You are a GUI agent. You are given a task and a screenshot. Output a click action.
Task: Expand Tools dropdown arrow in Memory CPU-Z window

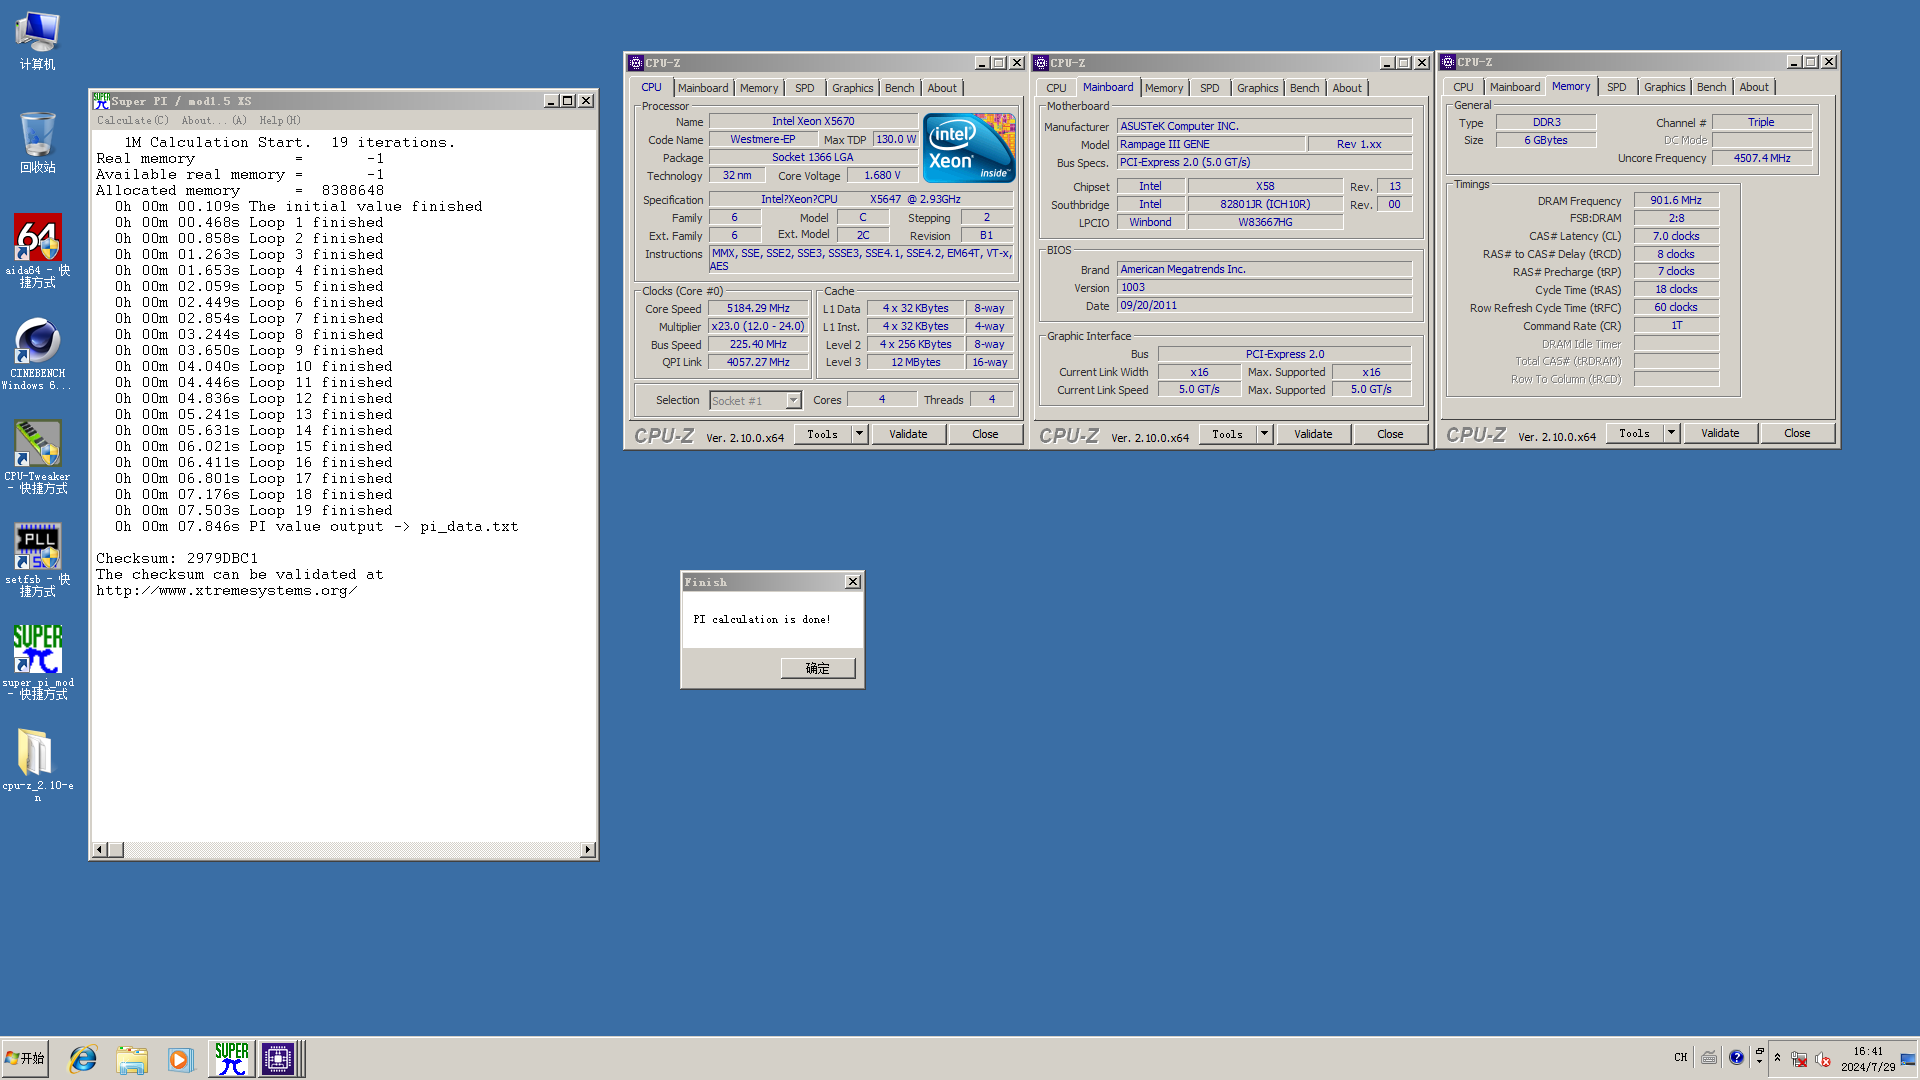[1671, 433]
